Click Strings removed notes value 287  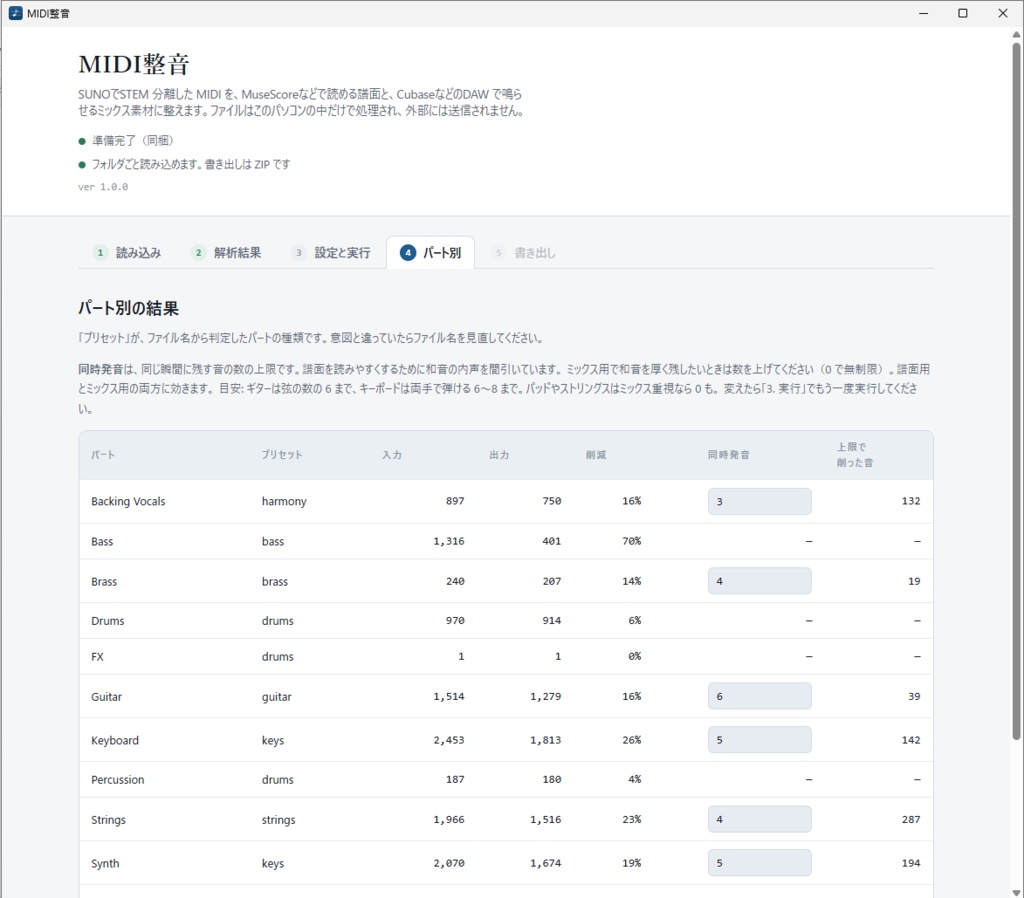point(911,819)
